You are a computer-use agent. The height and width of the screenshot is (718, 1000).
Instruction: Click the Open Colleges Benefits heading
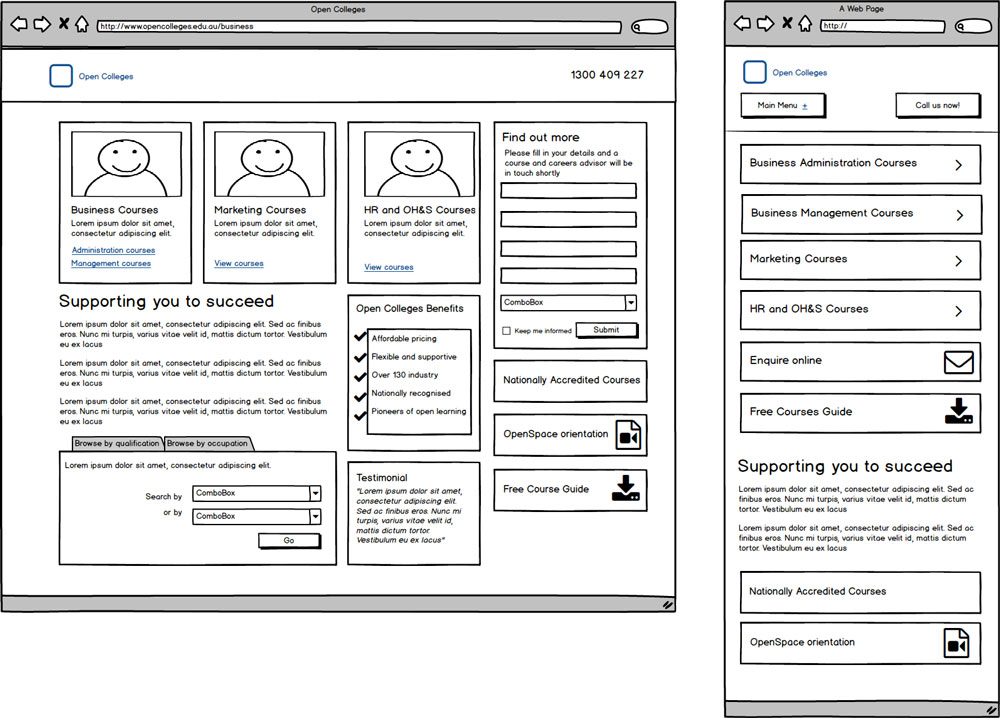tap(409, 309)
